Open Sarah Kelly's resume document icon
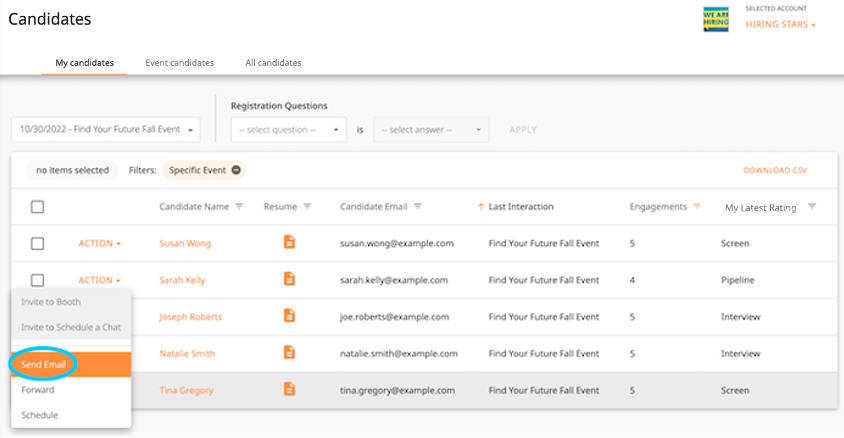Image resolution: width=844 pixels, height=438 pixels. coord(289,279)
